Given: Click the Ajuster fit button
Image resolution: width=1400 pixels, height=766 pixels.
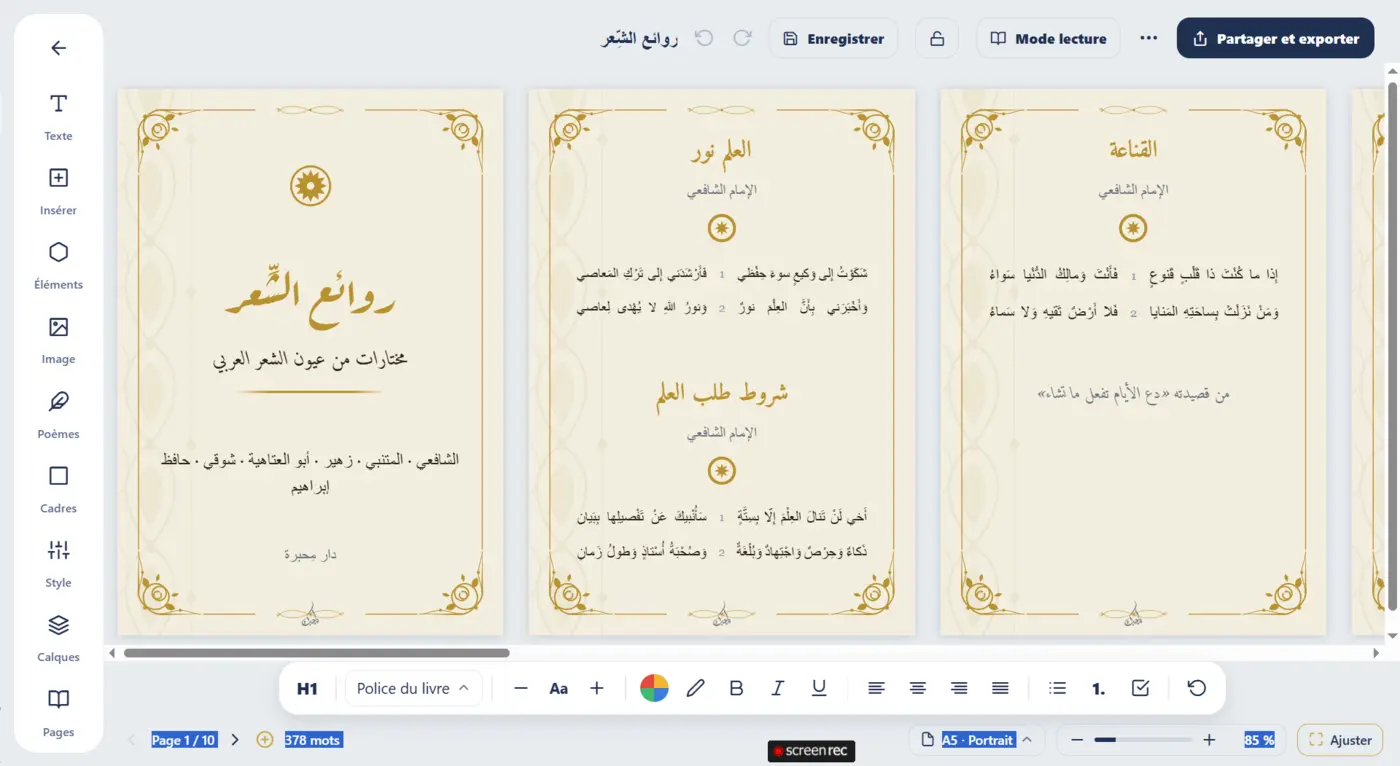Looking at the screenshot, I should tap(1340, 740).
